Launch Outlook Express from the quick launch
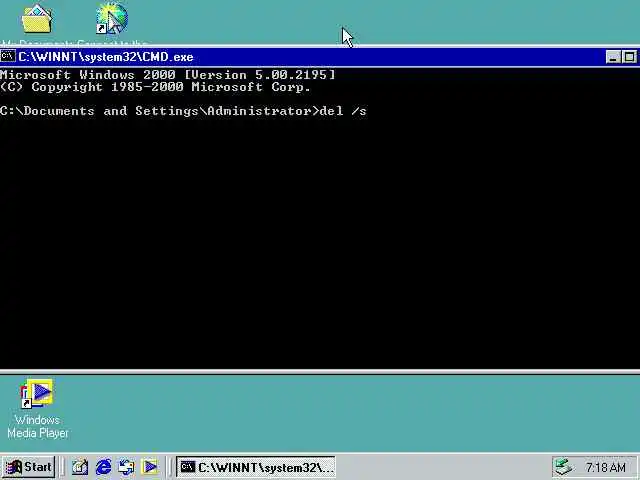 pos(127,467)
